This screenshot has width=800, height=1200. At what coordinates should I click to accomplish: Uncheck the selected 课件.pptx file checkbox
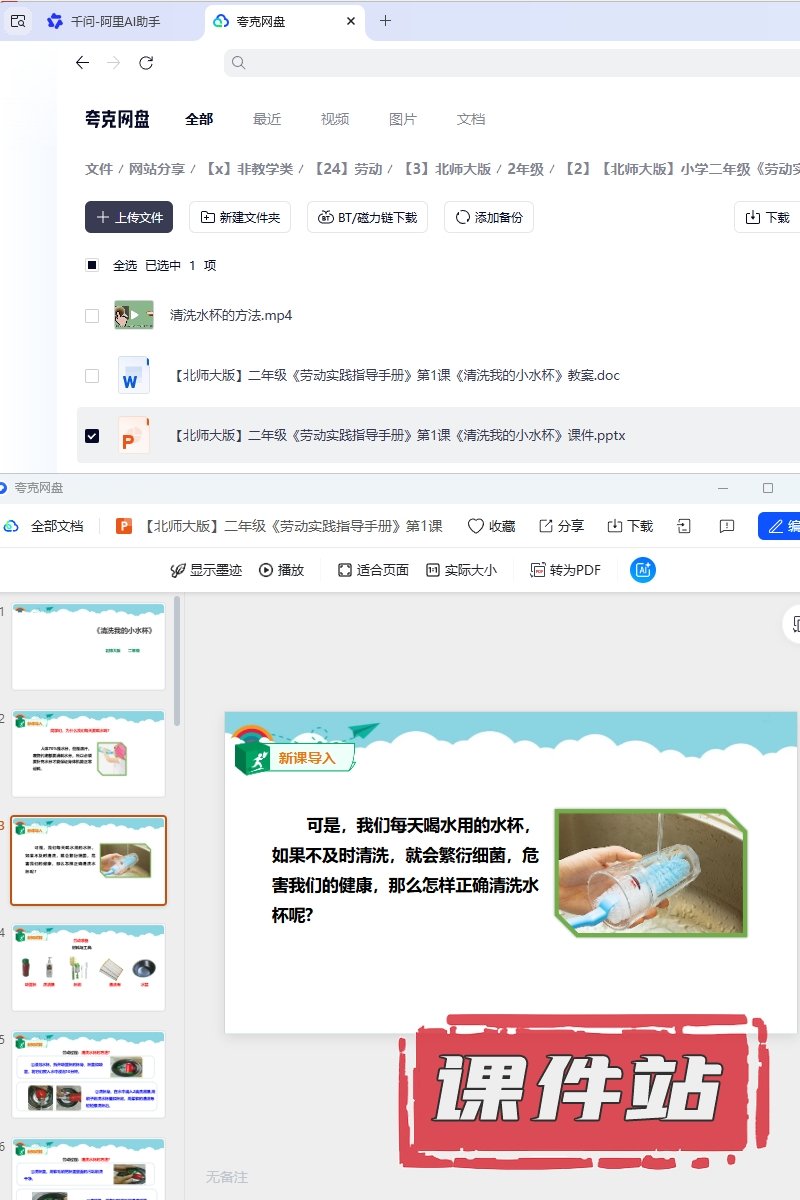coord(92,436)
